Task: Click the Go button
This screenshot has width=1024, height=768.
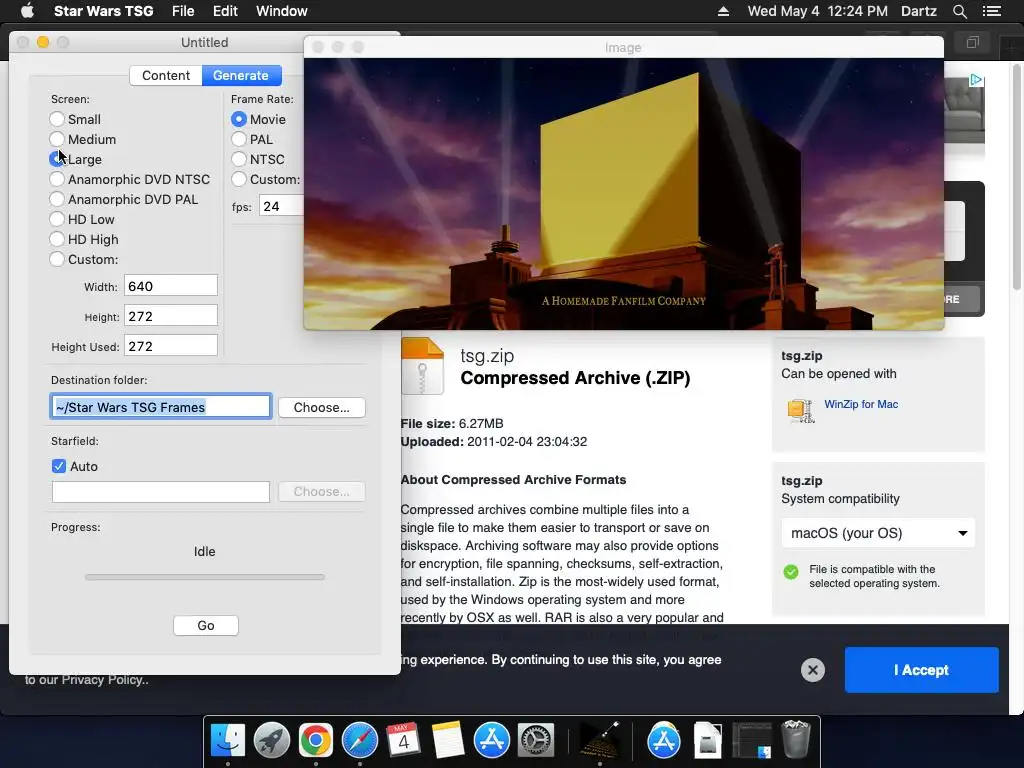Action: pyautogui.click(x=206, y=626)
